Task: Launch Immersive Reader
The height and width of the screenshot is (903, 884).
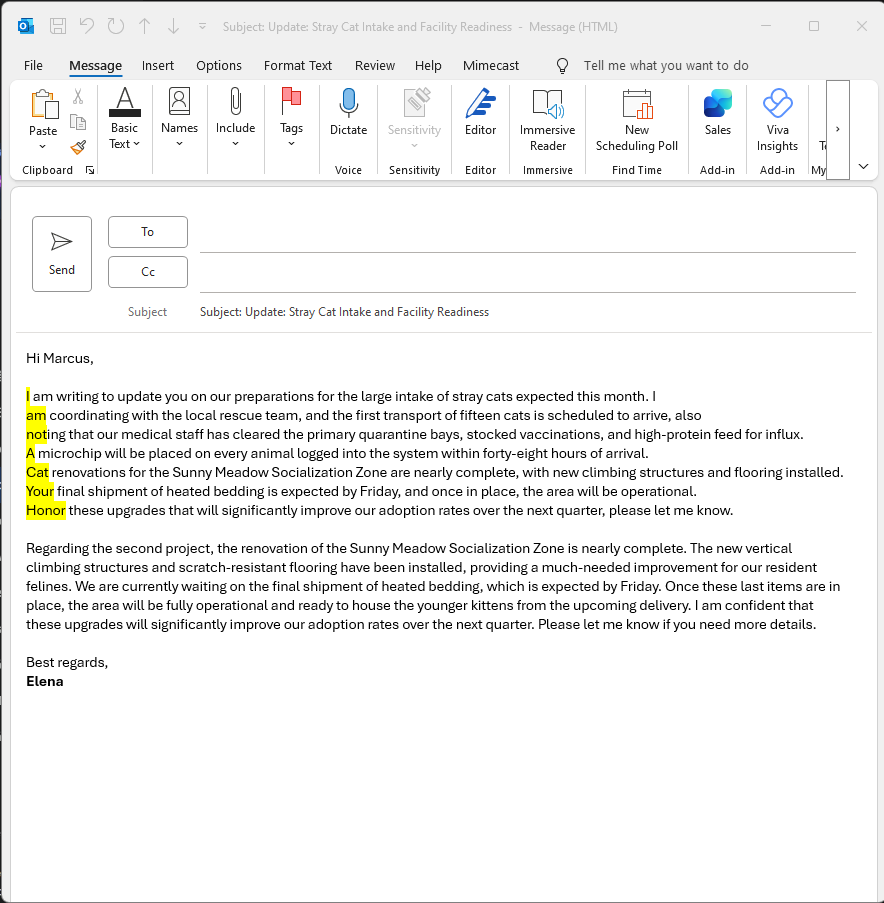Action: (547, 117)
